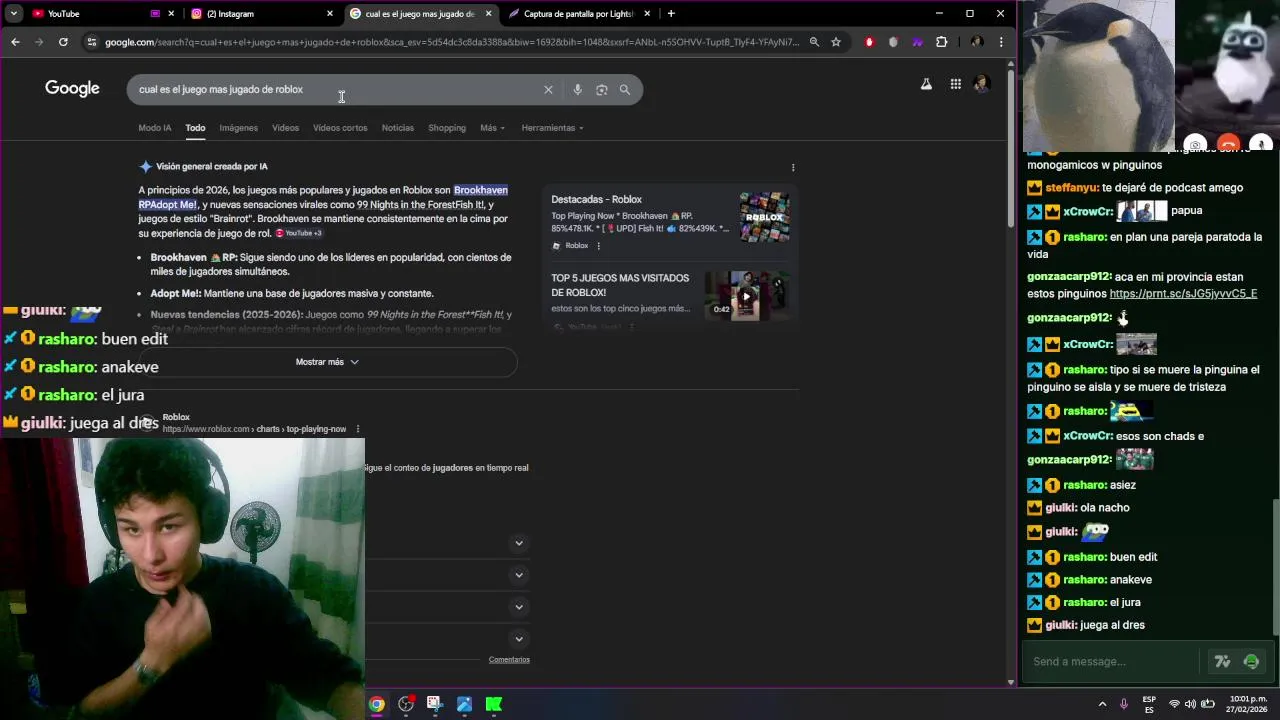Clear the search box with X

548,90
